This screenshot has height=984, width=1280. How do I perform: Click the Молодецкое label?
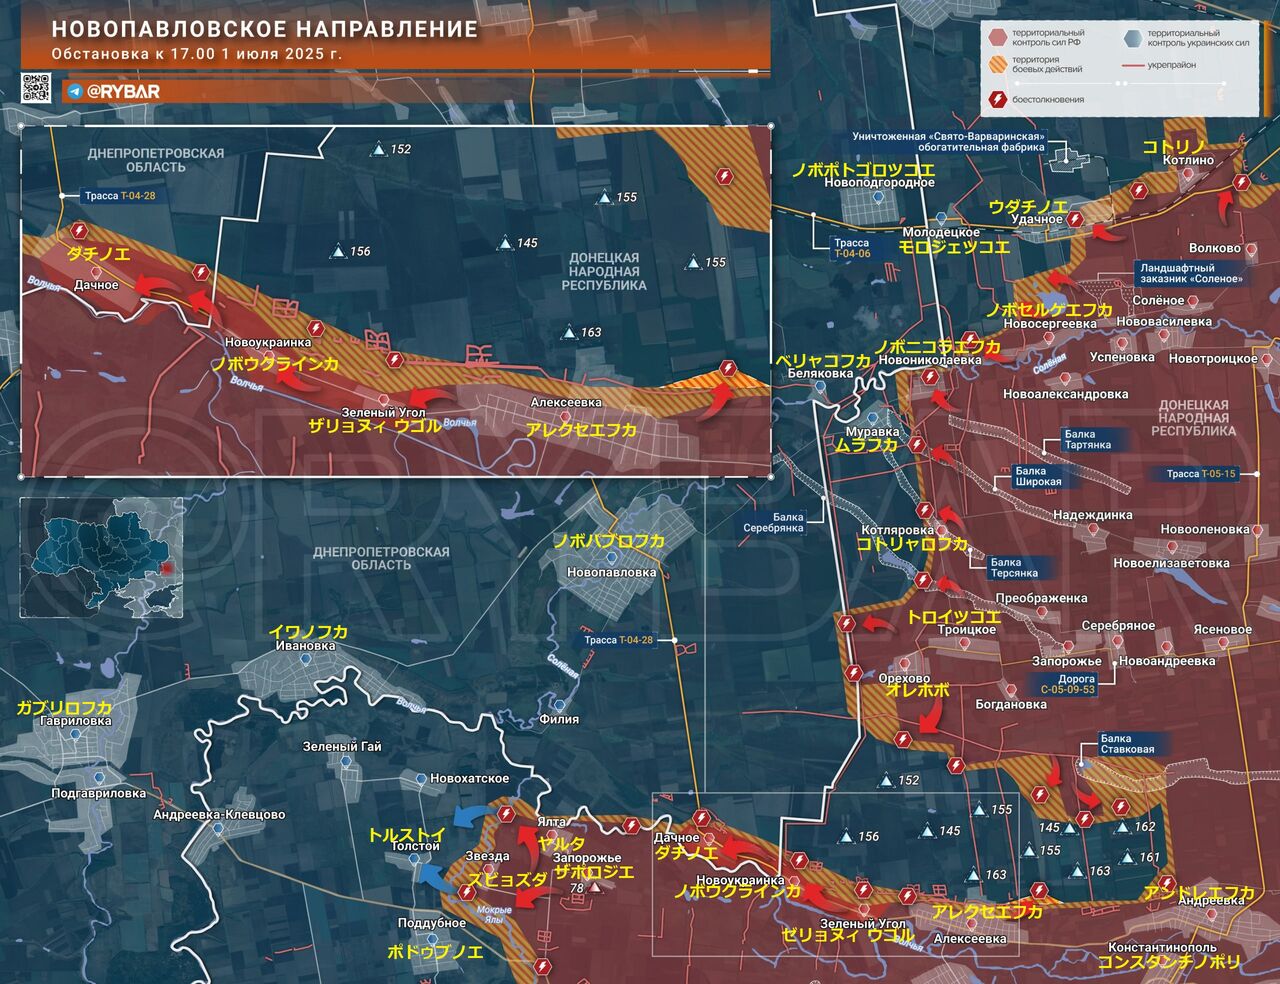(x=941, y=232)
